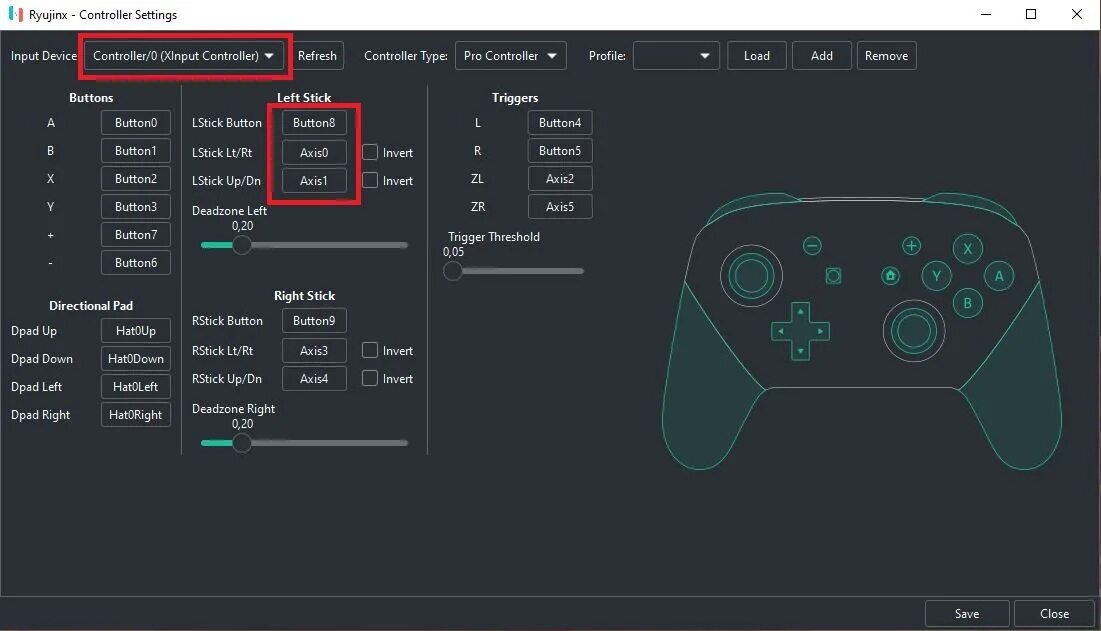Click the home button on controller diagram
This screenshot has width=1101, height=631.
[x=890, y=276]
